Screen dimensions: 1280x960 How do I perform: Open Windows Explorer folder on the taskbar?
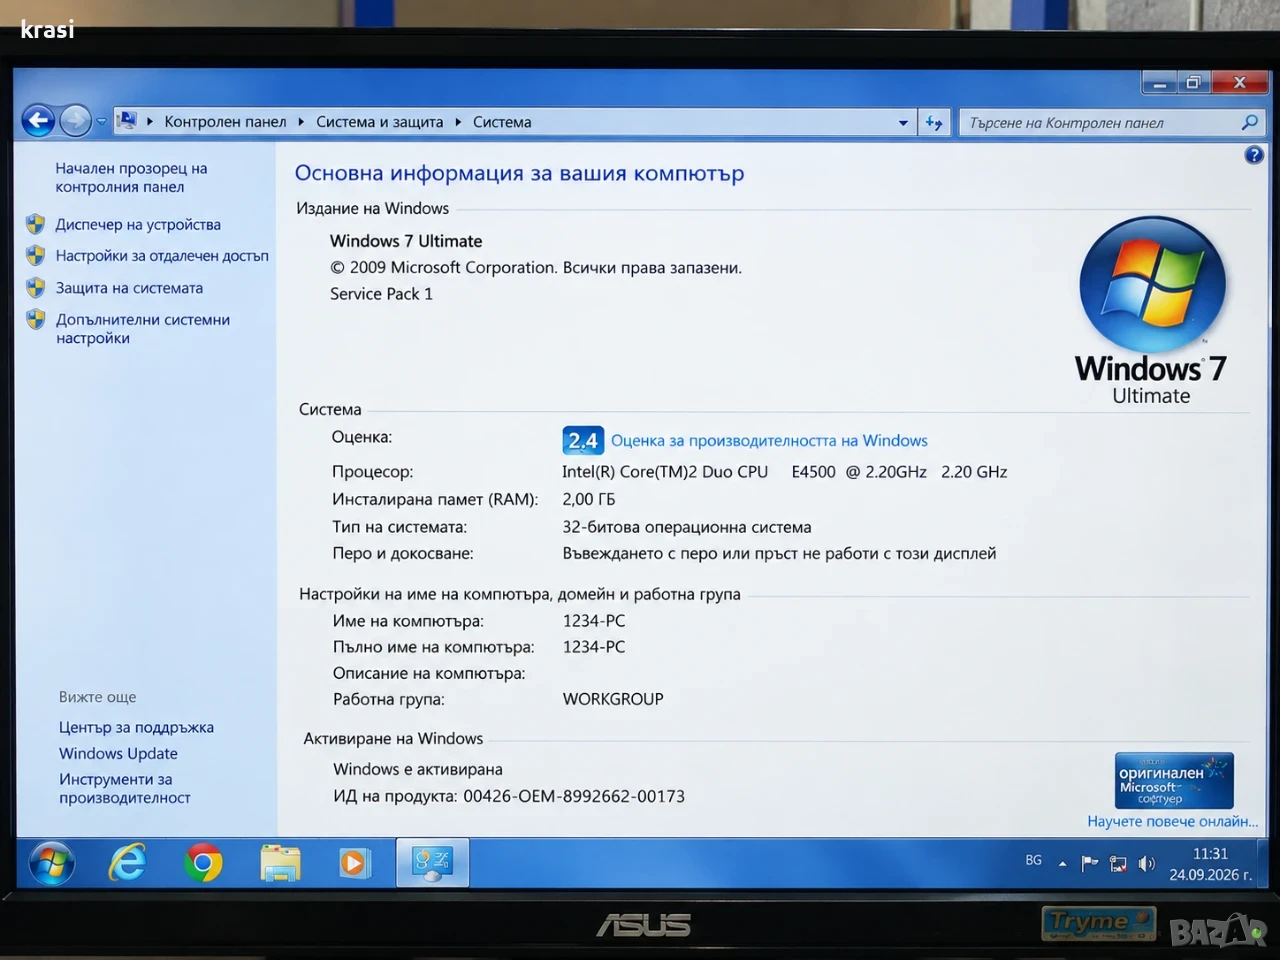[x=280, y=863]
